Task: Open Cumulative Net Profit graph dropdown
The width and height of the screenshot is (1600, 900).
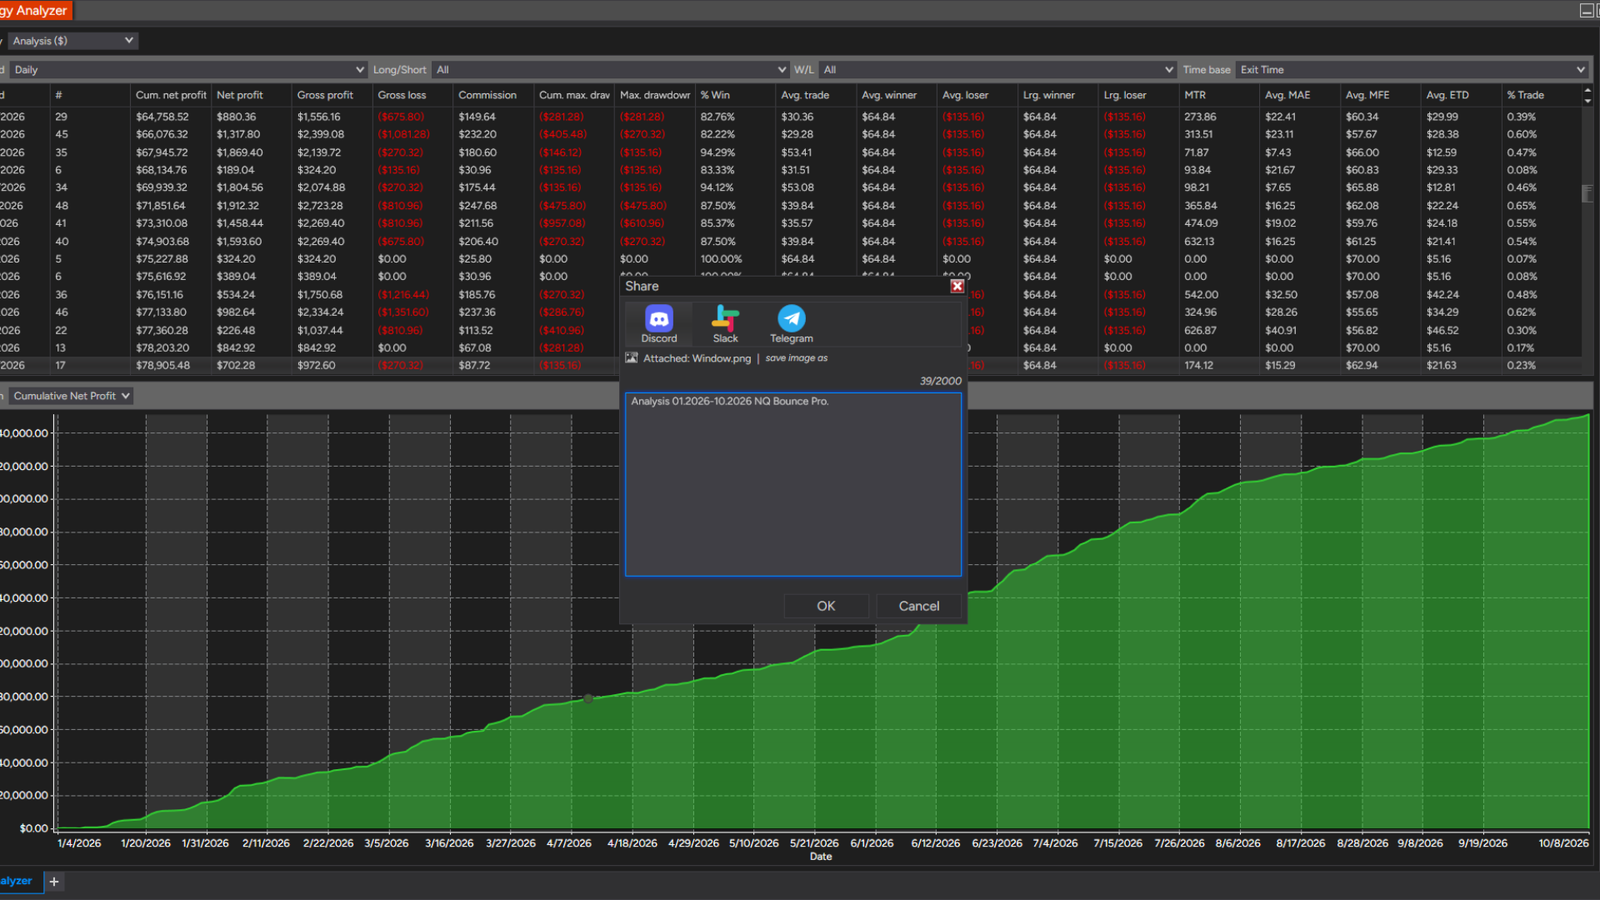Action: coord(71,396)
